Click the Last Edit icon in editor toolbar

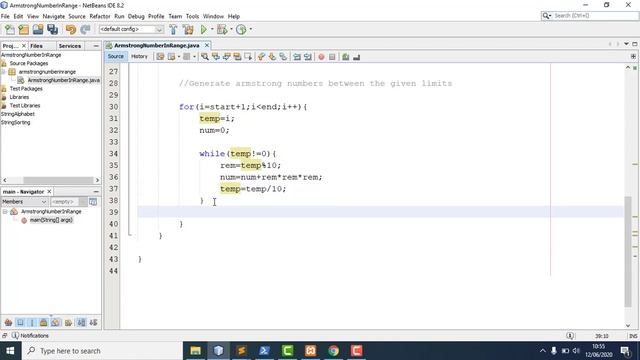pos(160,57)
